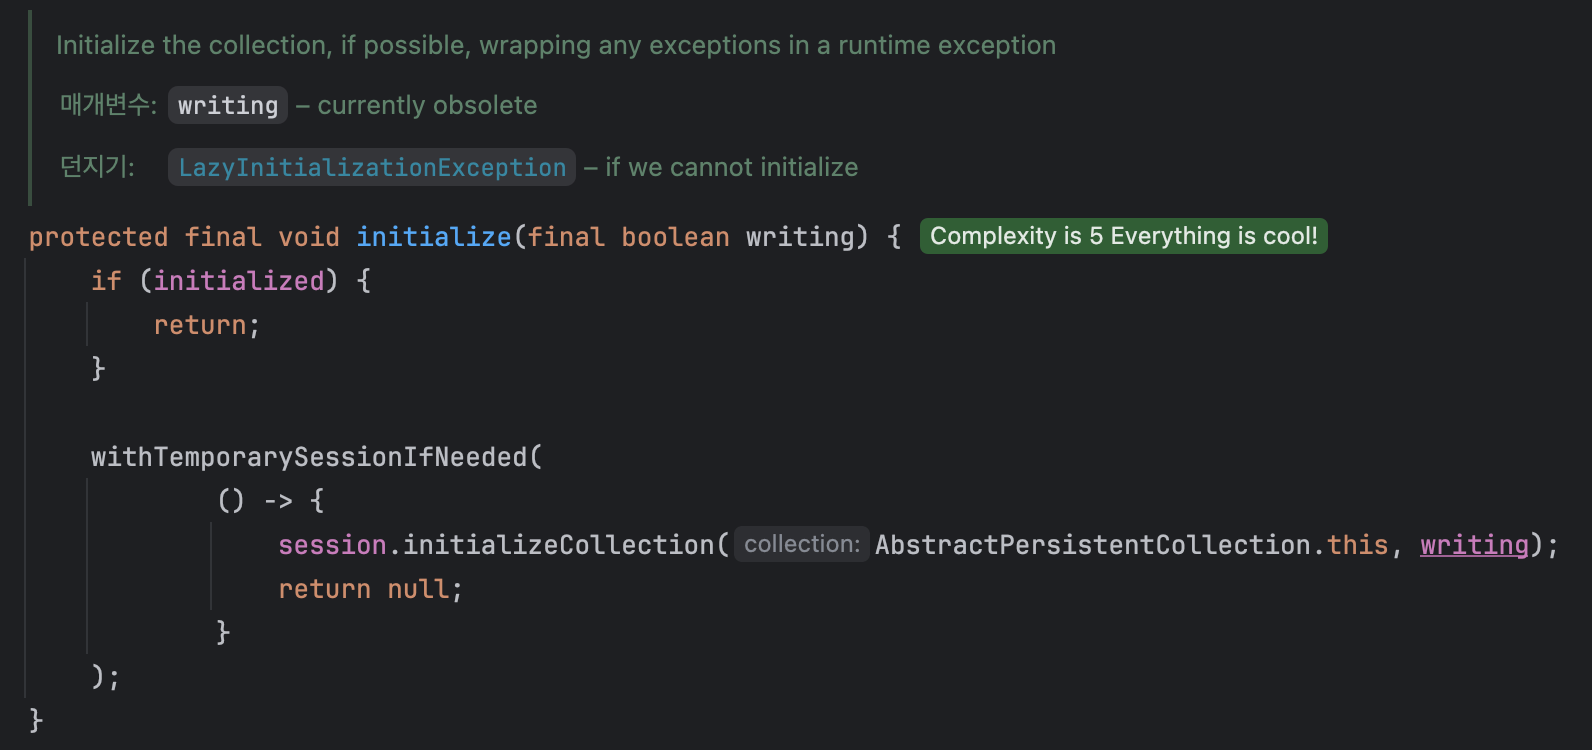The width and height of the screenshot is (1592, 750).
Task: Select the 'writing' tag in the documentation
Action: 228,105
